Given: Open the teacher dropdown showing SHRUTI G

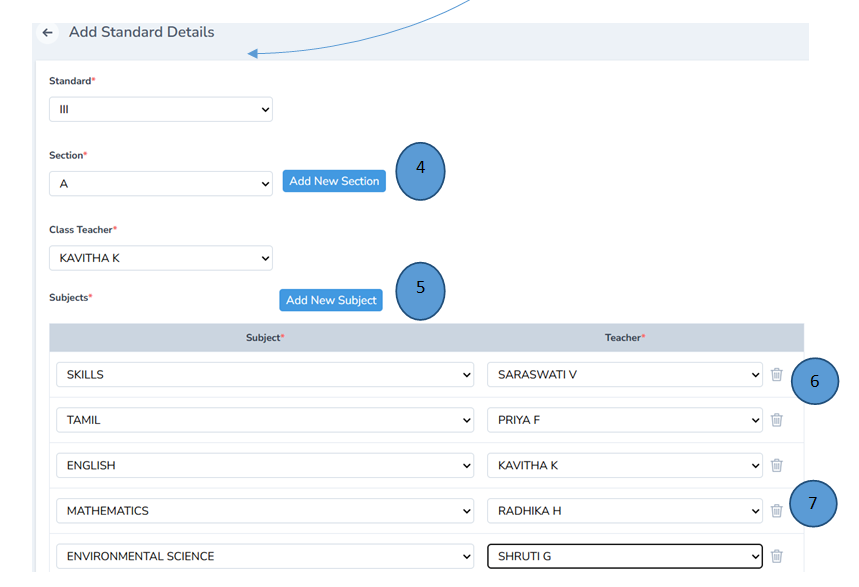Looking at the screenshot, I should point(624,556).
